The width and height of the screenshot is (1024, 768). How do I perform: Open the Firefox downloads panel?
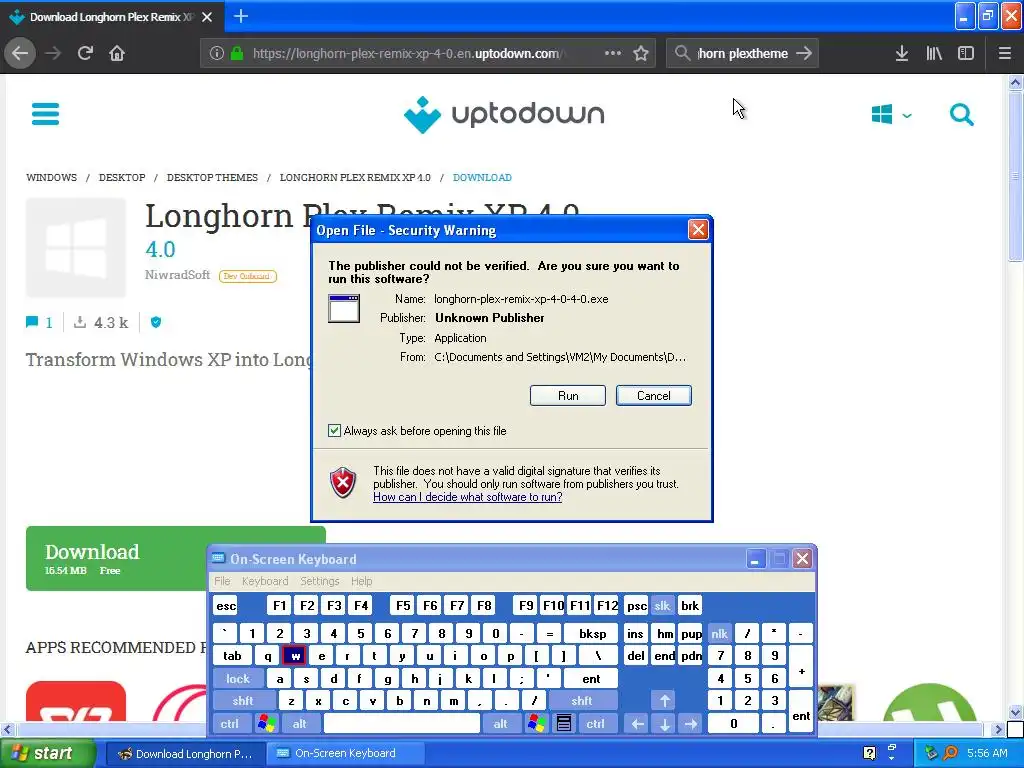click(x=902, y=53)
